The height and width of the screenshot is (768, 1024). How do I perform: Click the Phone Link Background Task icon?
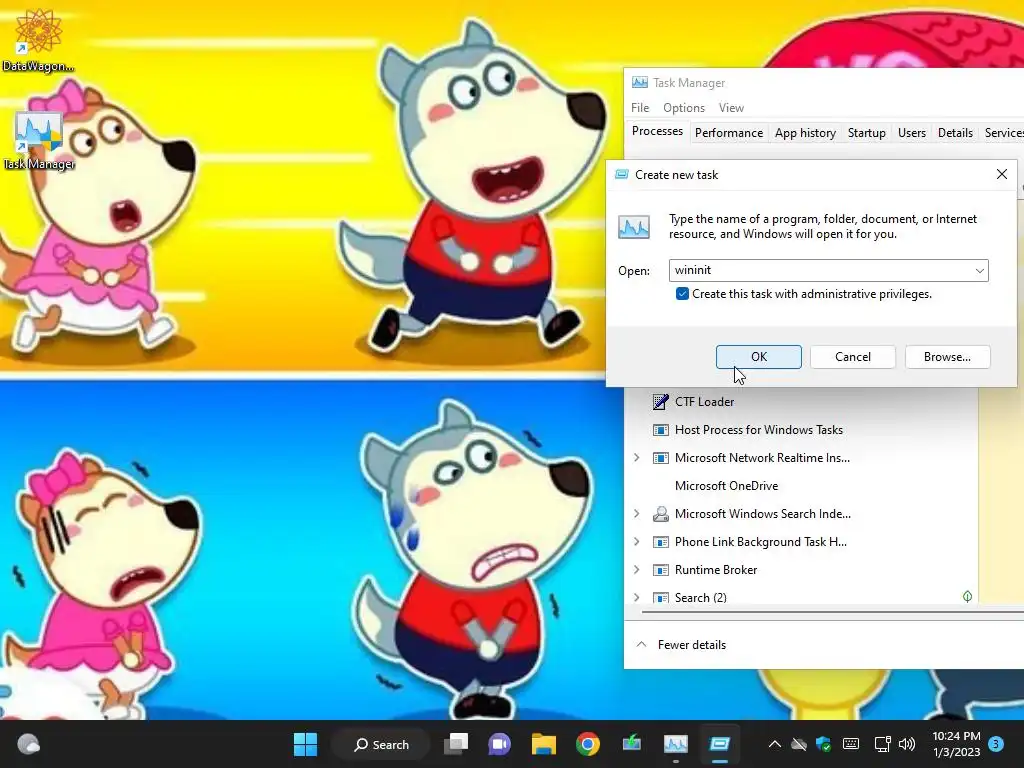[x=660, y=542]
